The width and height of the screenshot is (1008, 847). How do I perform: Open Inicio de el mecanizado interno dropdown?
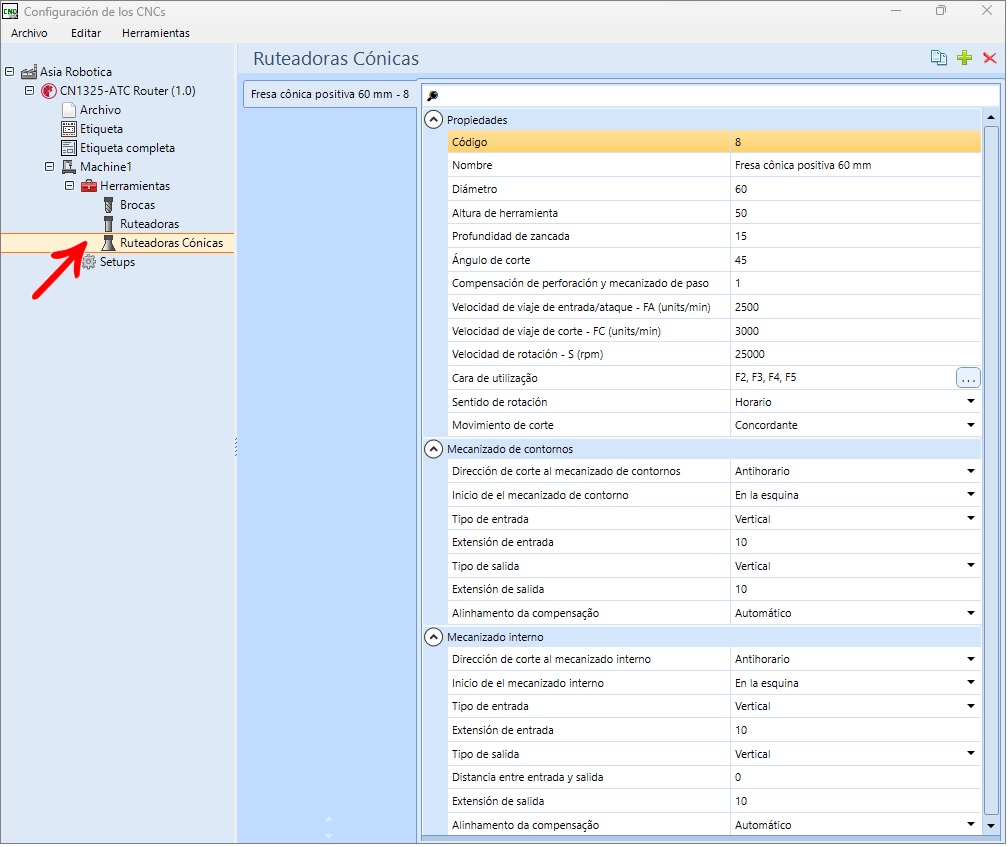971,682
